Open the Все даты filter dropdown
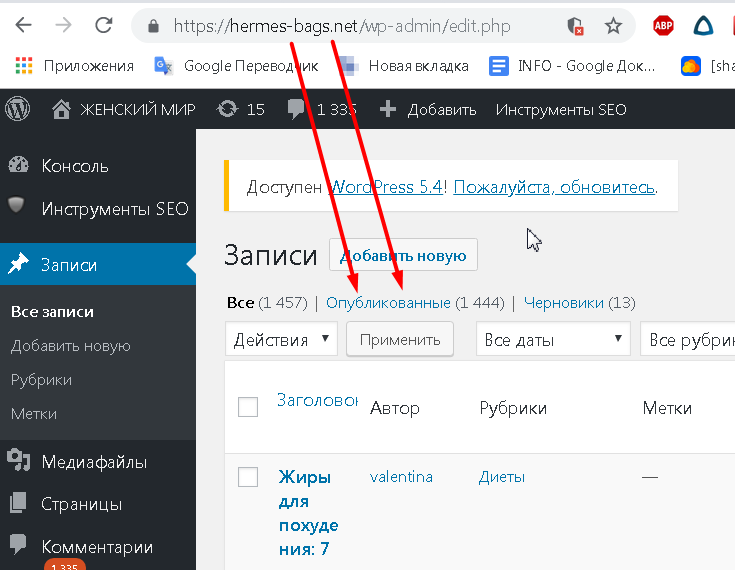 553,339
